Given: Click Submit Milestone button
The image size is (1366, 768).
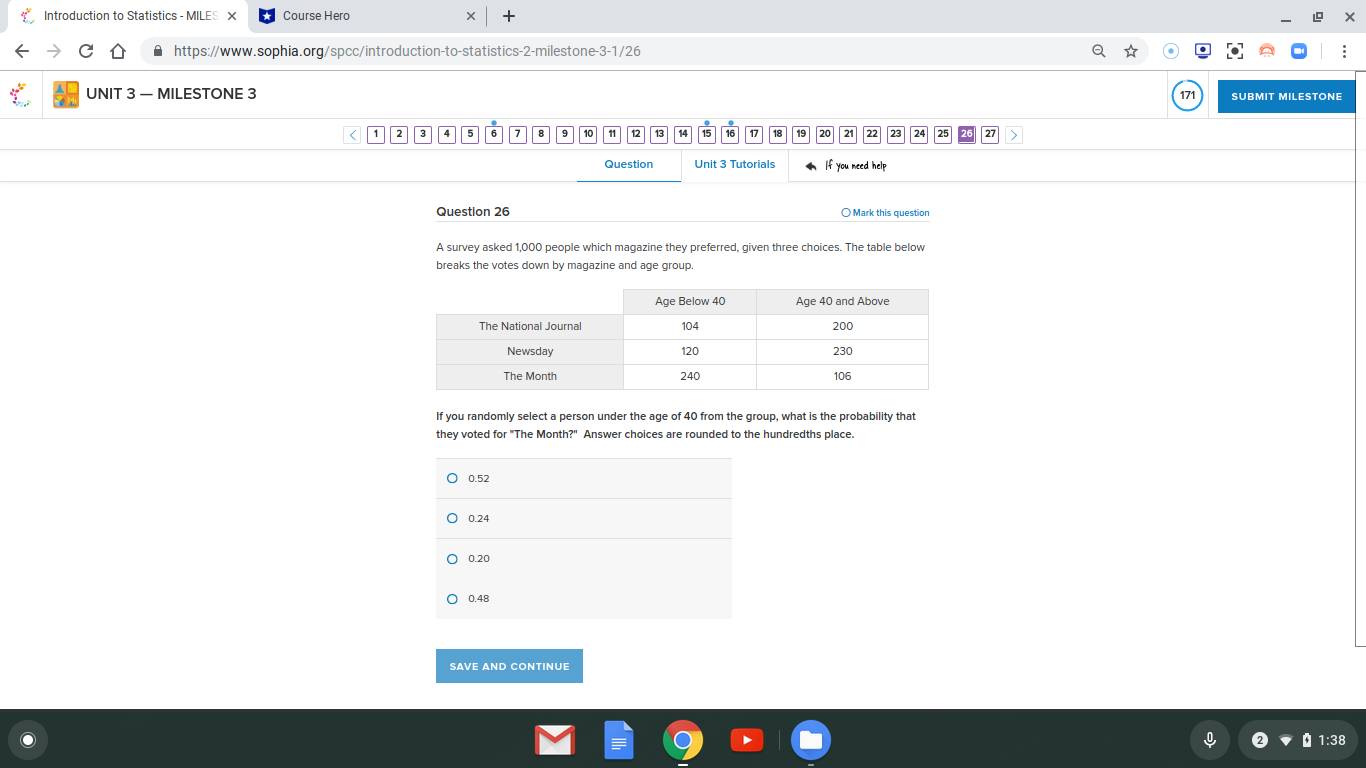Looking at the screenshot, I should click(1287, 96).
